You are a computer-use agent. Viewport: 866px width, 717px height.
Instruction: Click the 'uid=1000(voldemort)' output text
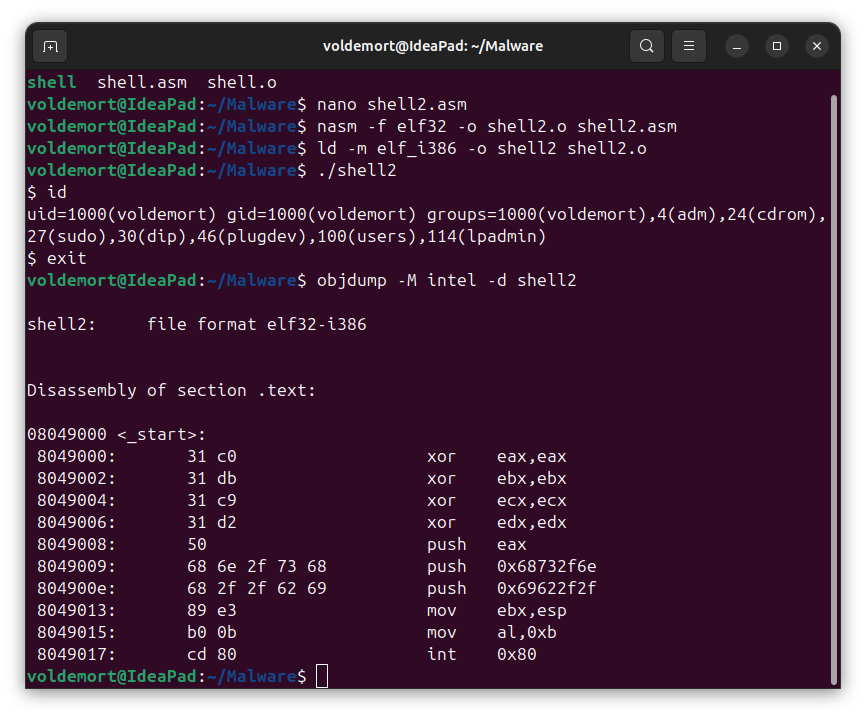pos(122,214)
